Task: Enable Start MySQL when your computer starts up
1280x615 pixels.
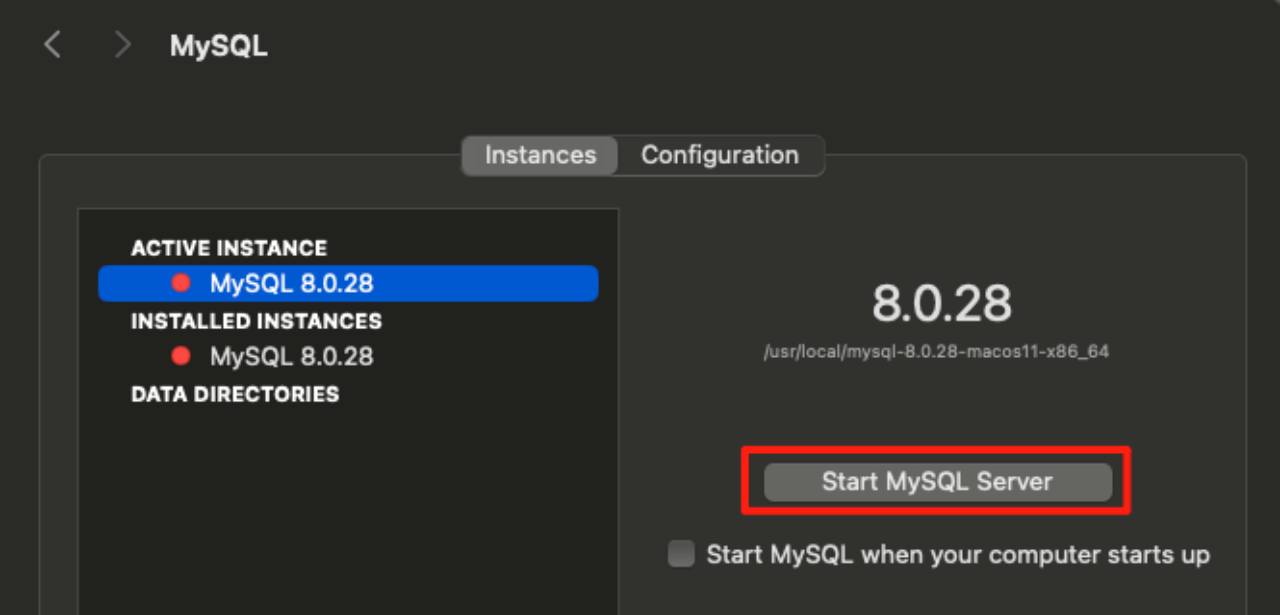Action: coord(681,554)
